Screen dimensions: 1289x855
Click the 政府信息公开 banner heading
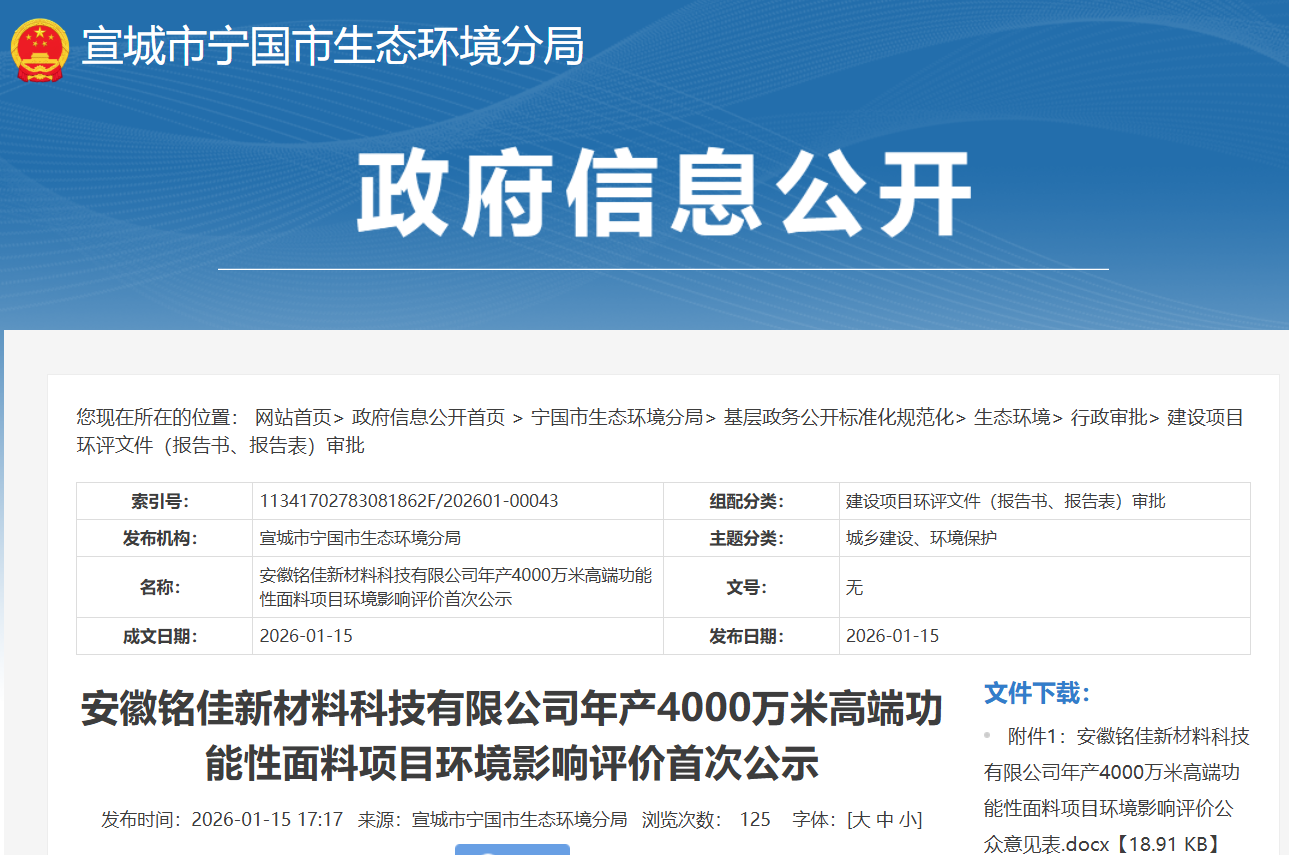coord(663,194)
